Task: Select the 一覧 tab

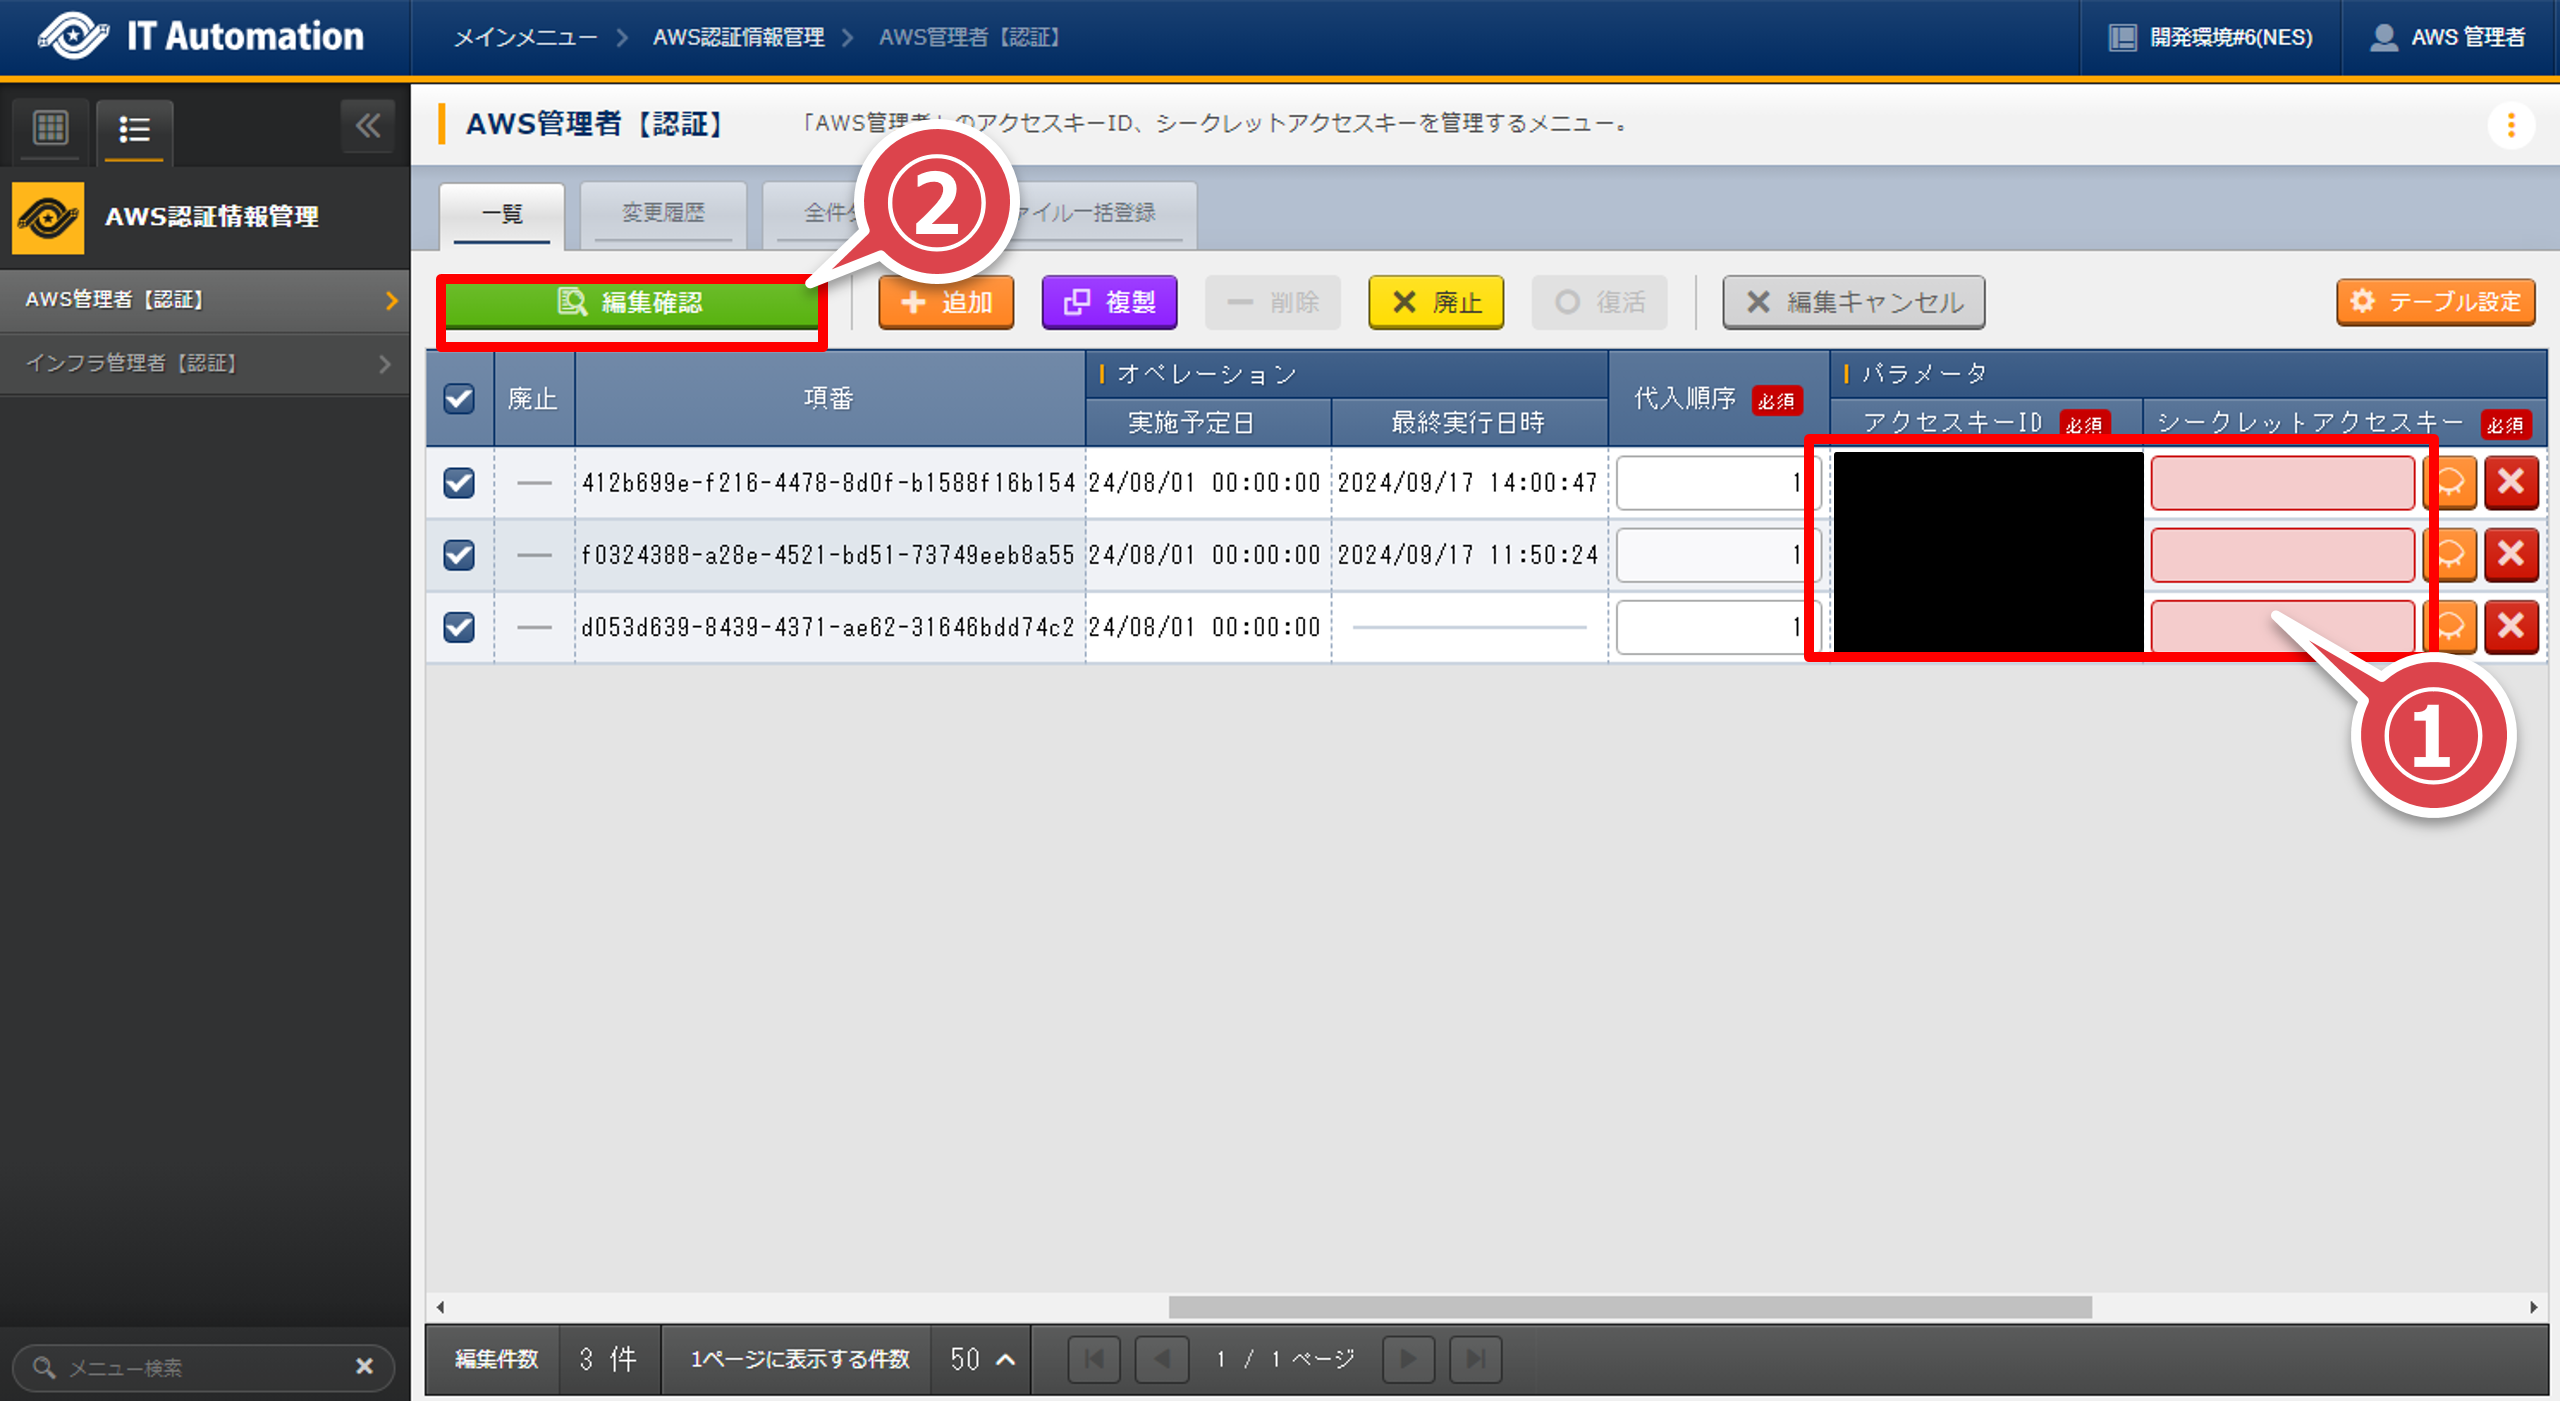Action: 502,213
